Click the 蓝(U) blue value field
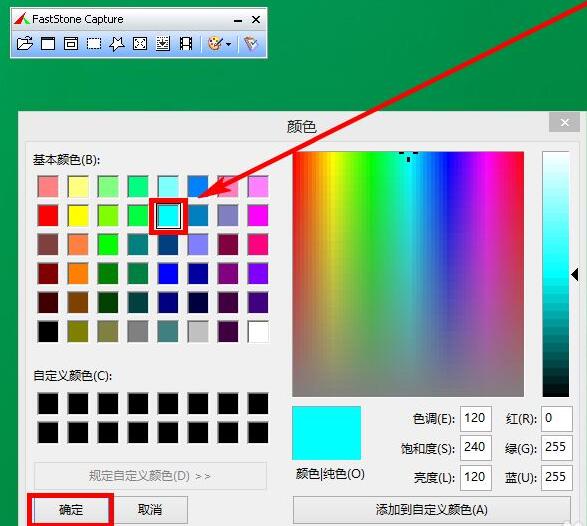Screen dimensions: 587x526 557,477
